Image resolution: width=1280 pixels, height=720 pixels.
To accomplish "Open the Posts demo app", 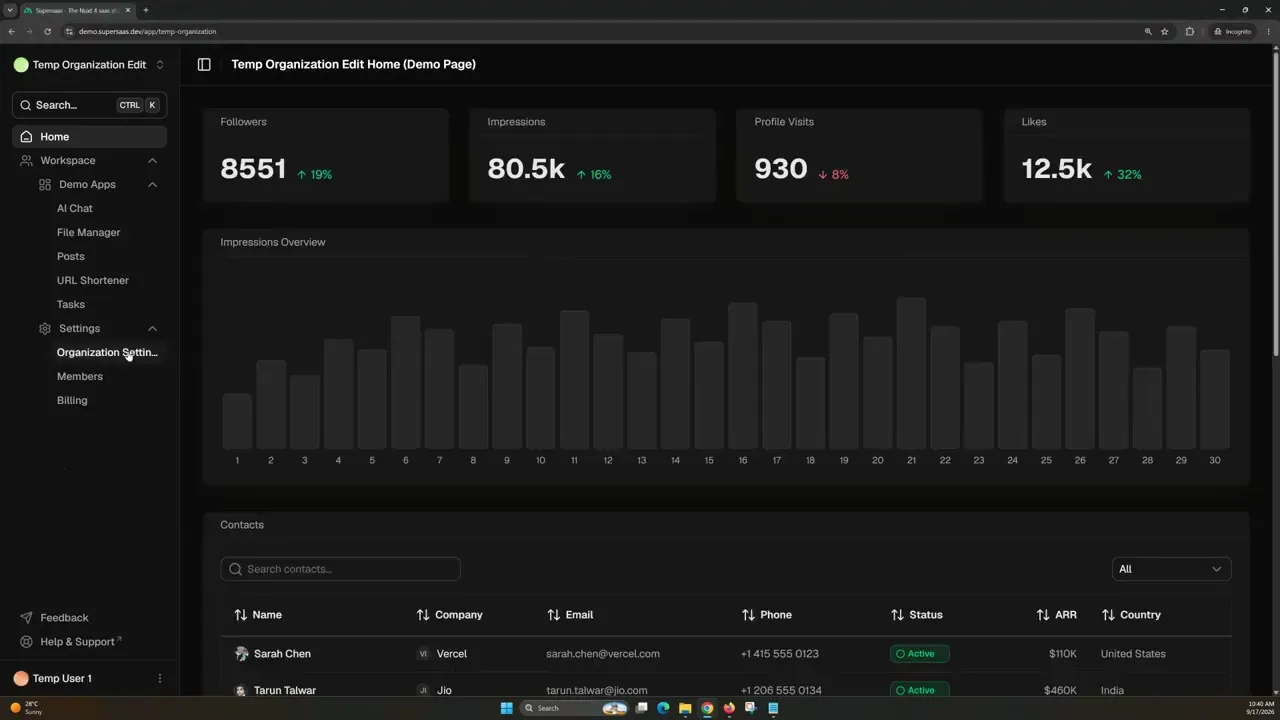I will [x=71, y=256].
